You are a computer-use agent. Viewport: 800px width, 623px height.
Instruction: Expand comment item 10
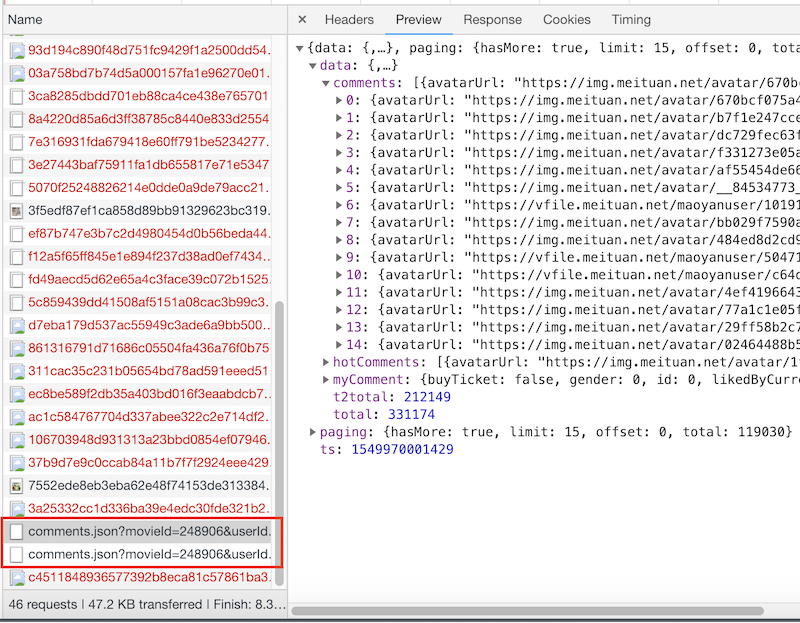(x=339, y=275)
